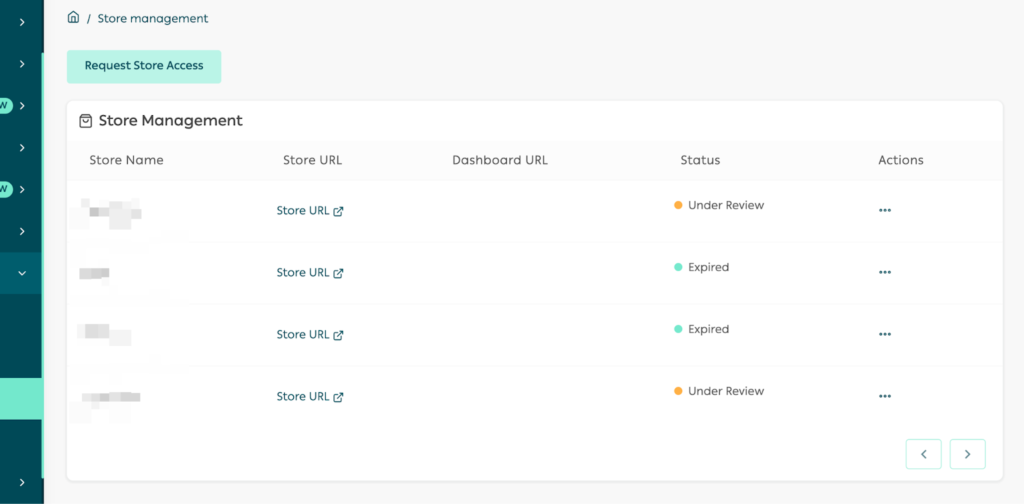Screen dimensions: 1024x504
Task: Click the Store management breadcrumb text
Action: [x=153, y=19]
